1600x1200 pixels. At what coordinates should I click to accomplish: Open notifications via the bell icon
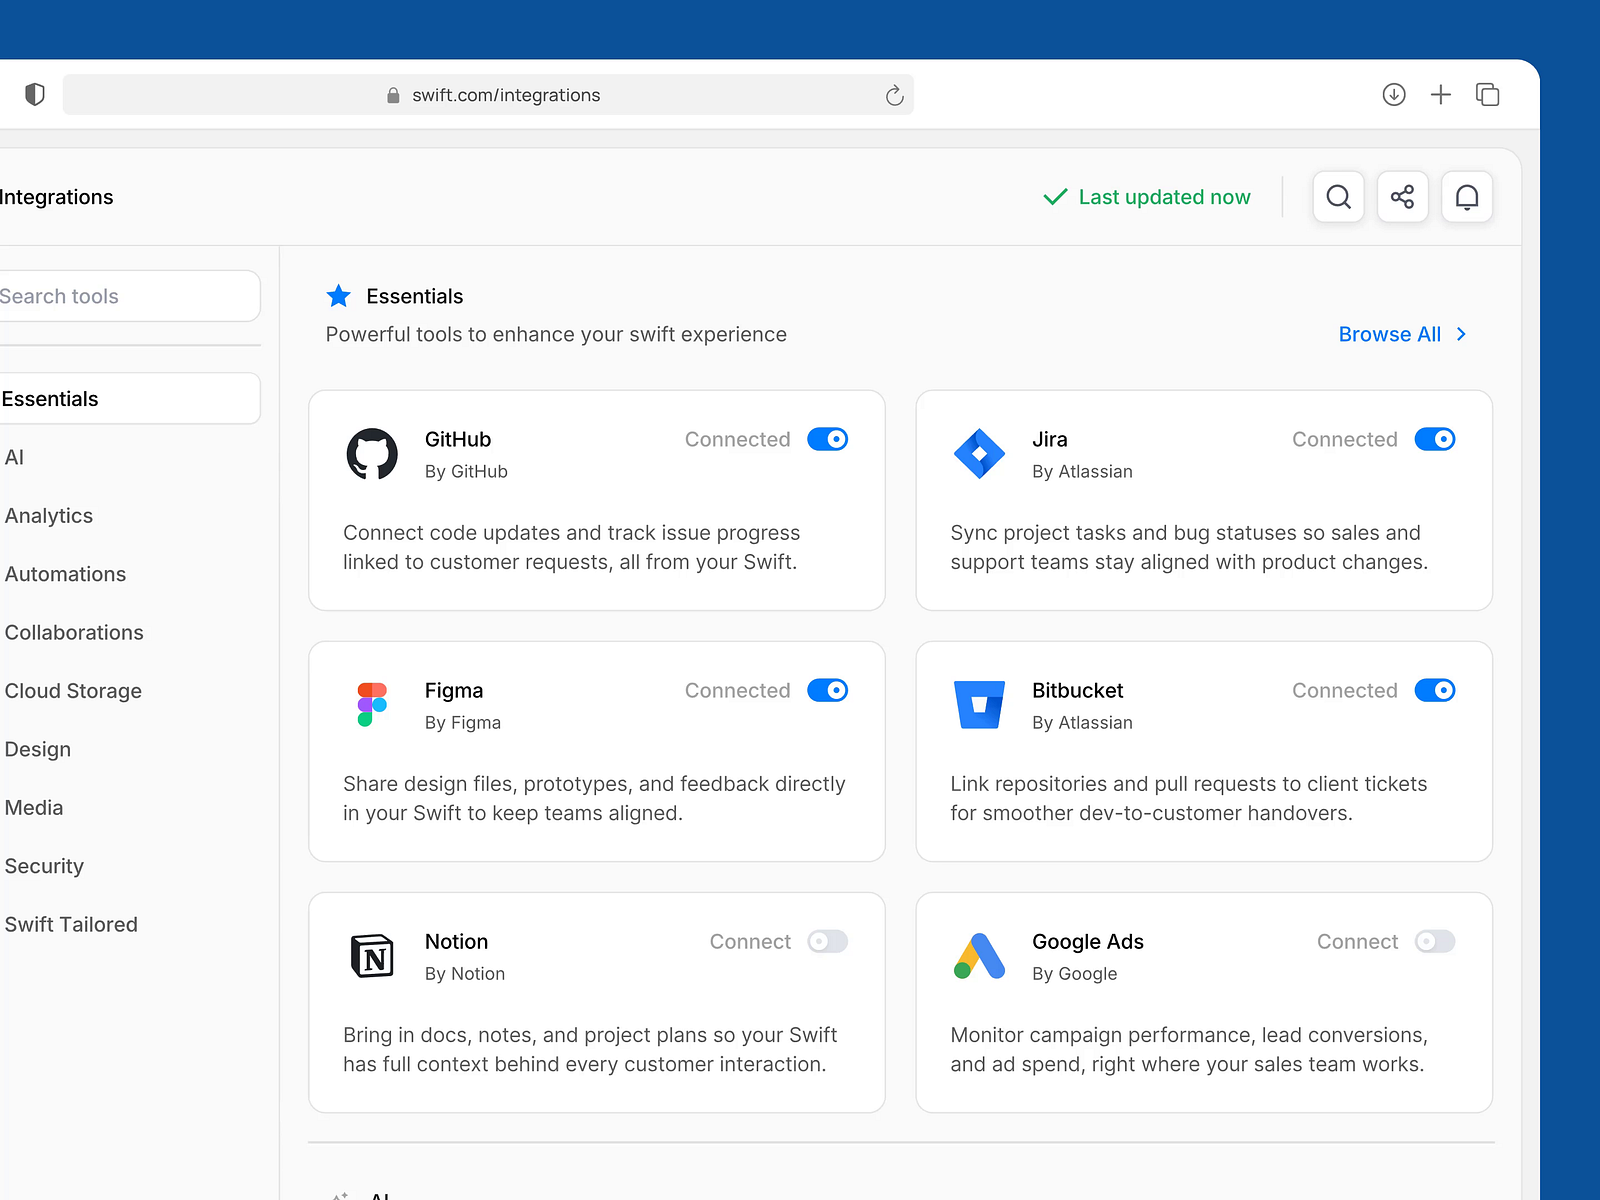[x=1467, y=197]
